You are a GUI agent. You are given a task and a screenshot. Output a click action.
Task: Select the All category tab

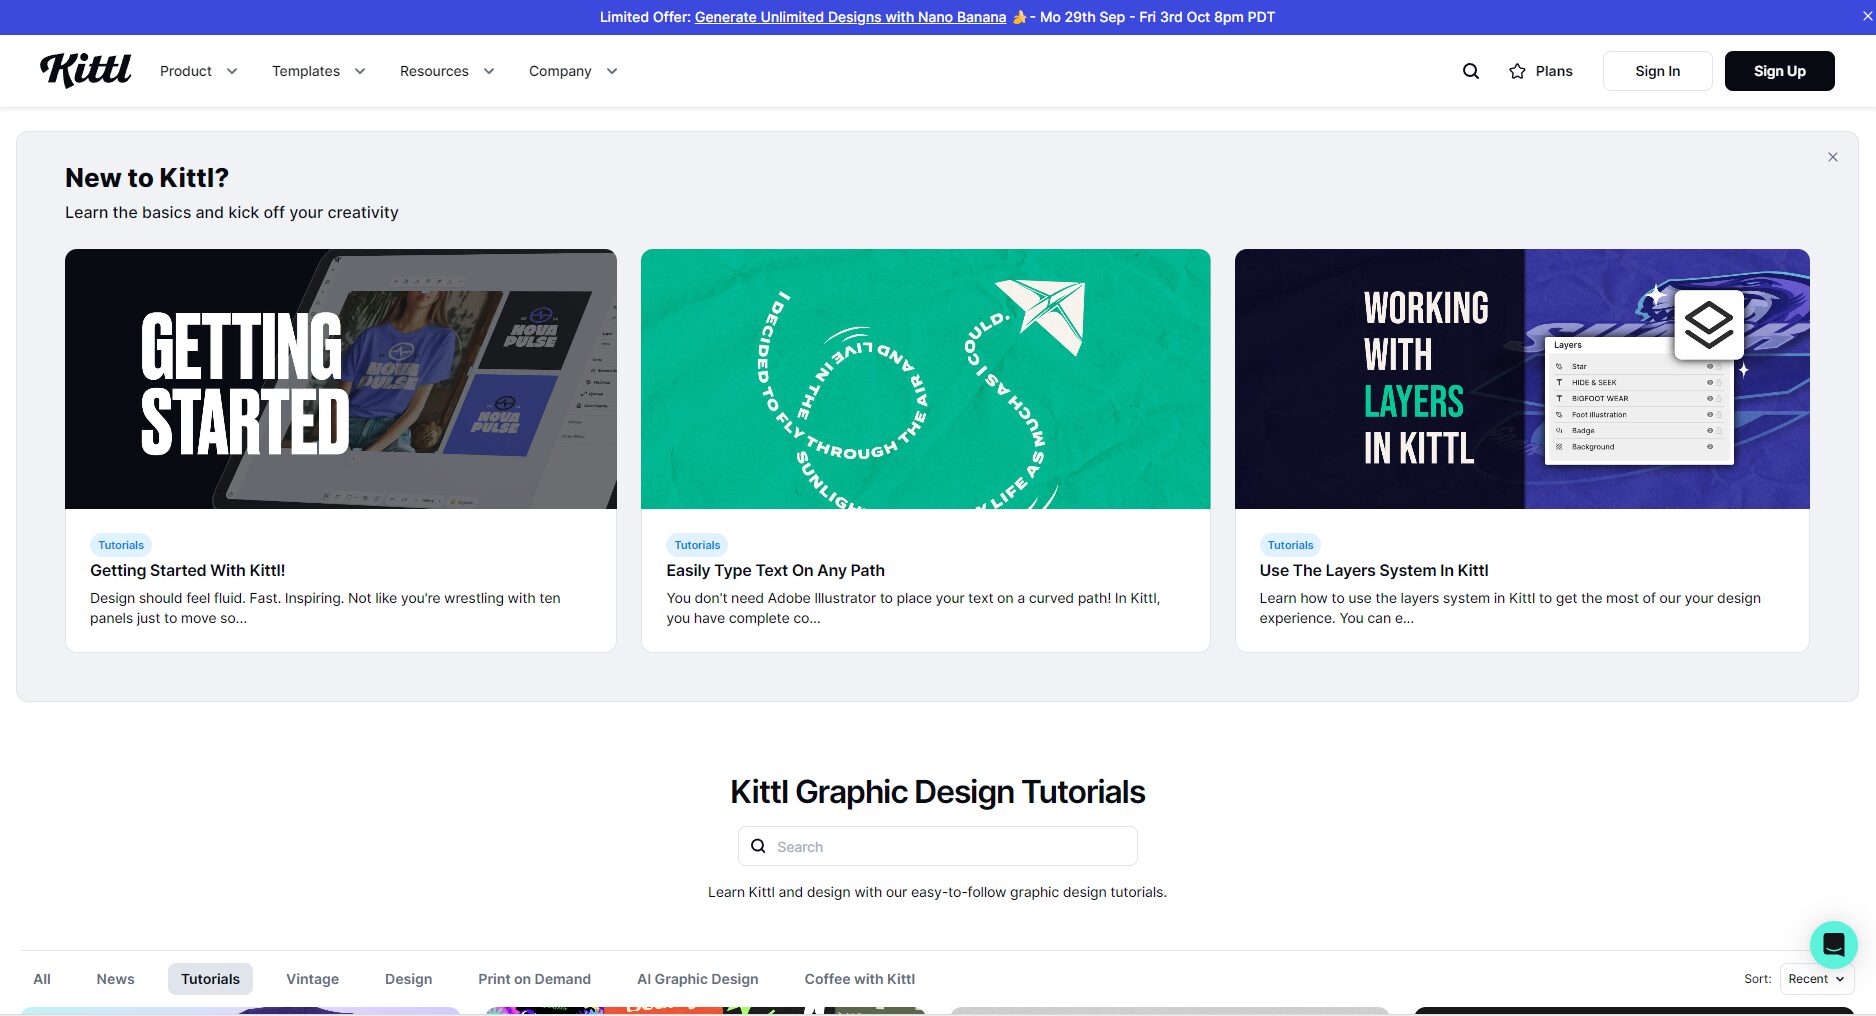[42, 979]
